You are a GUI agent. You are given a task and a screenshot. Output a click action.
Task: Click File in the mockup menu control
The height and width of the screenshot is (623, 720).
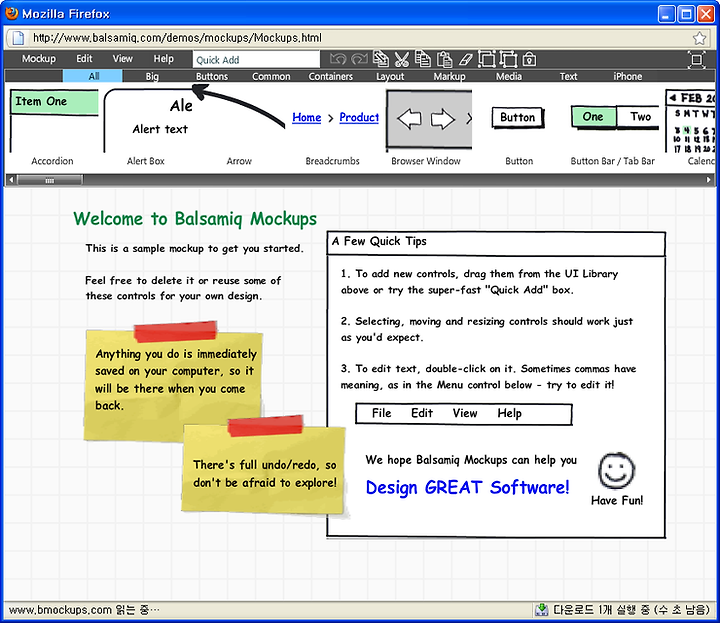pos(382,413)
